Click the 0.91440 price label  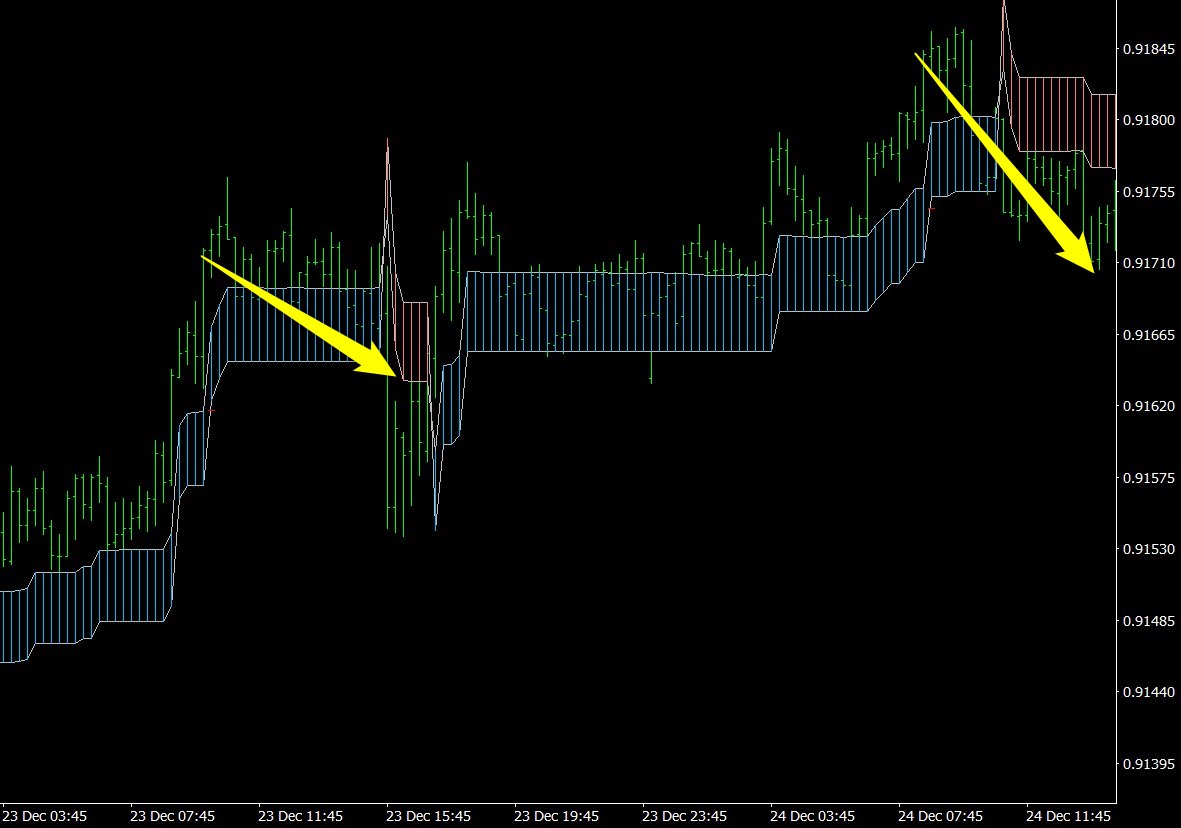pyautogui.click(x=1149, y=692)
